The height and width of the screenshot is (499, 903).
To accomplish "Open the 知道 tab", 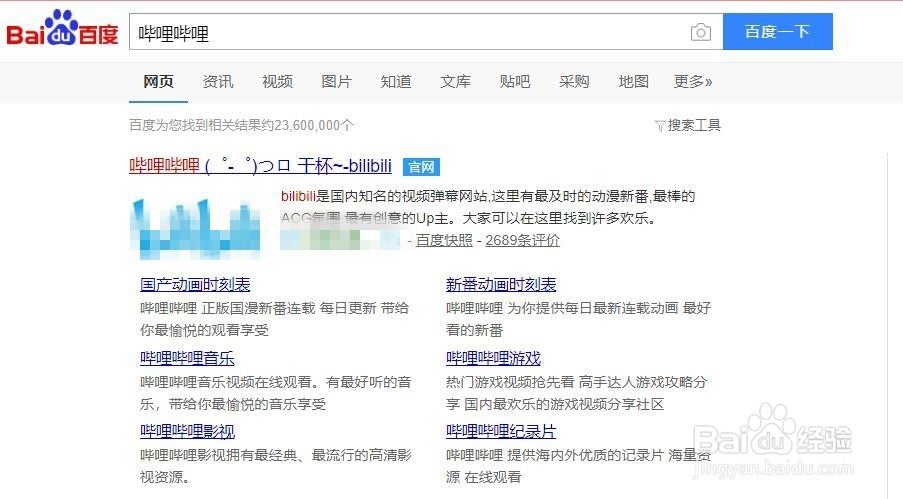I will (x=396, y=81).
